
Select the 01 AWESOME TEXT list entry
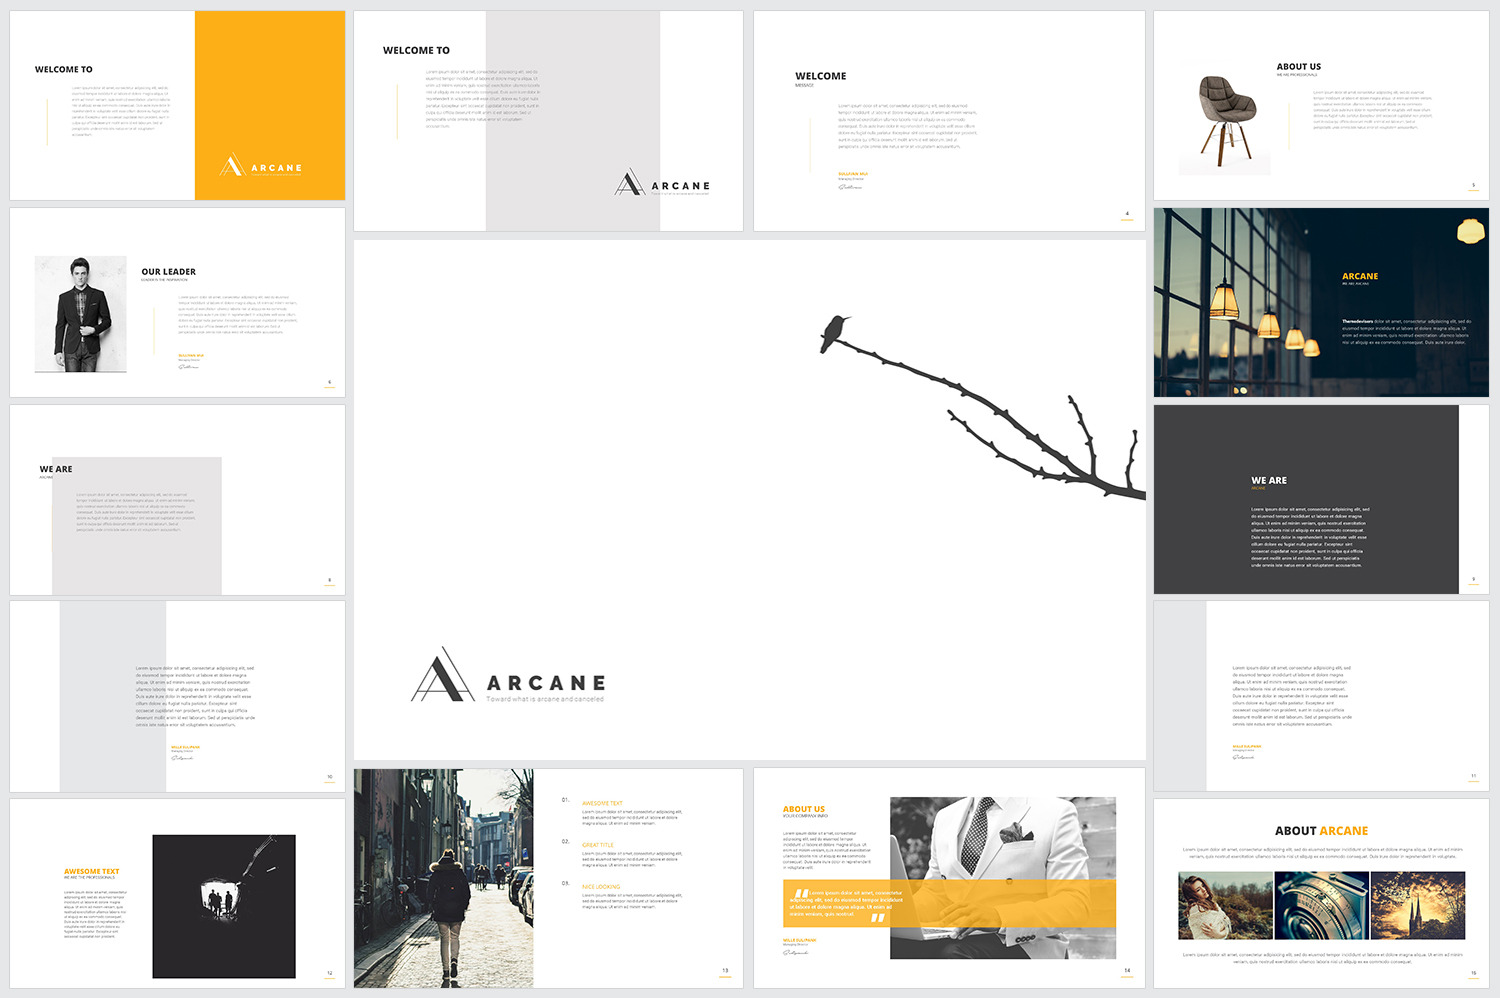tap(603, 802)
